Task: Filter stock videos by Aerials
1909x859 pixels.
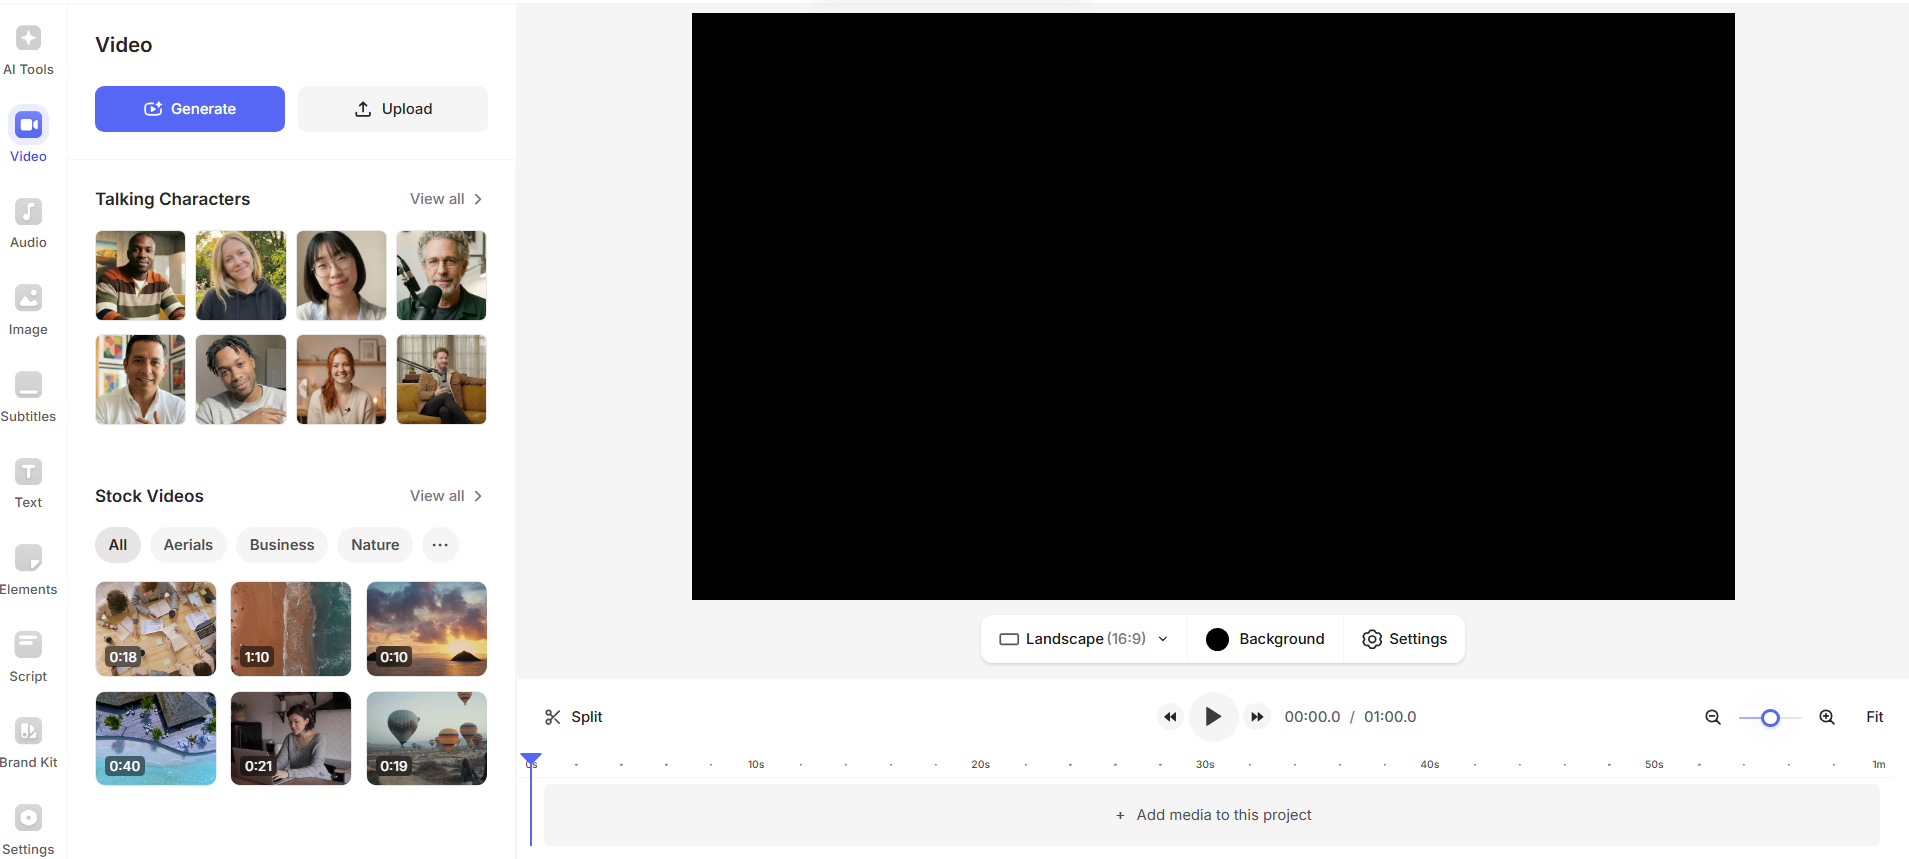Action: (188, 545)
